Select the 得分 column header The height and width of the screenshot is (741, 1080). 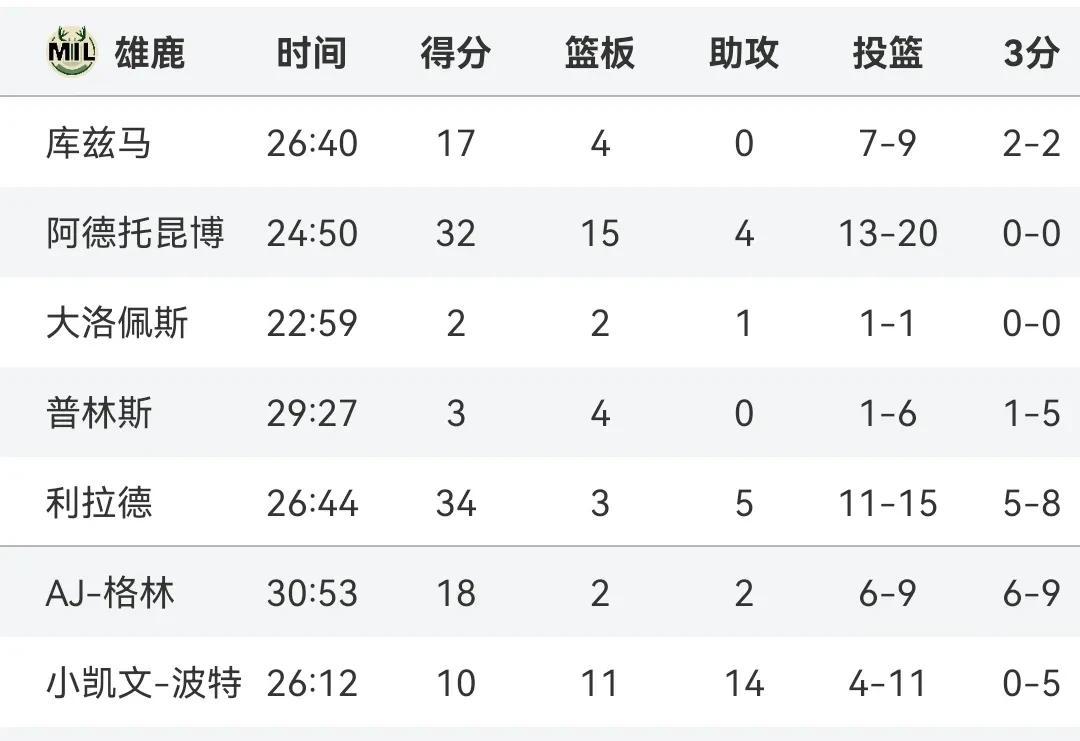pyautogui.click(x=455, y=53)
